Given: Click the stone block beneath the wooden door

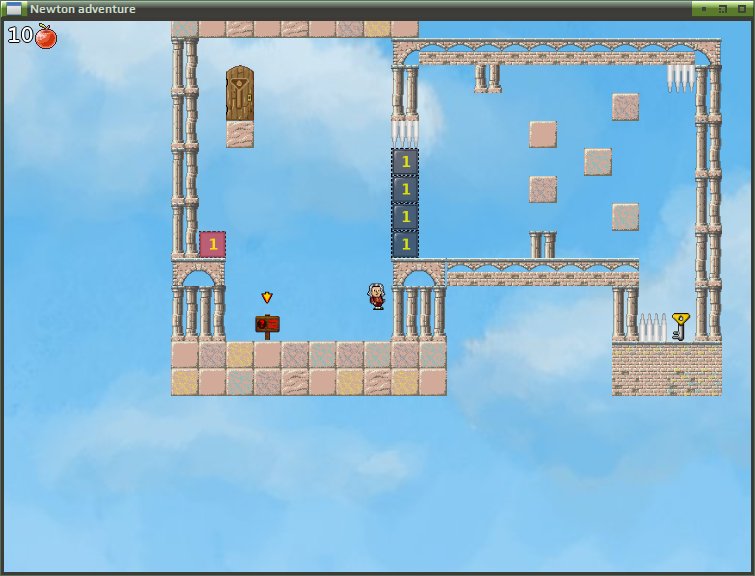Looking at the screenshot, I should coord(240,134).
